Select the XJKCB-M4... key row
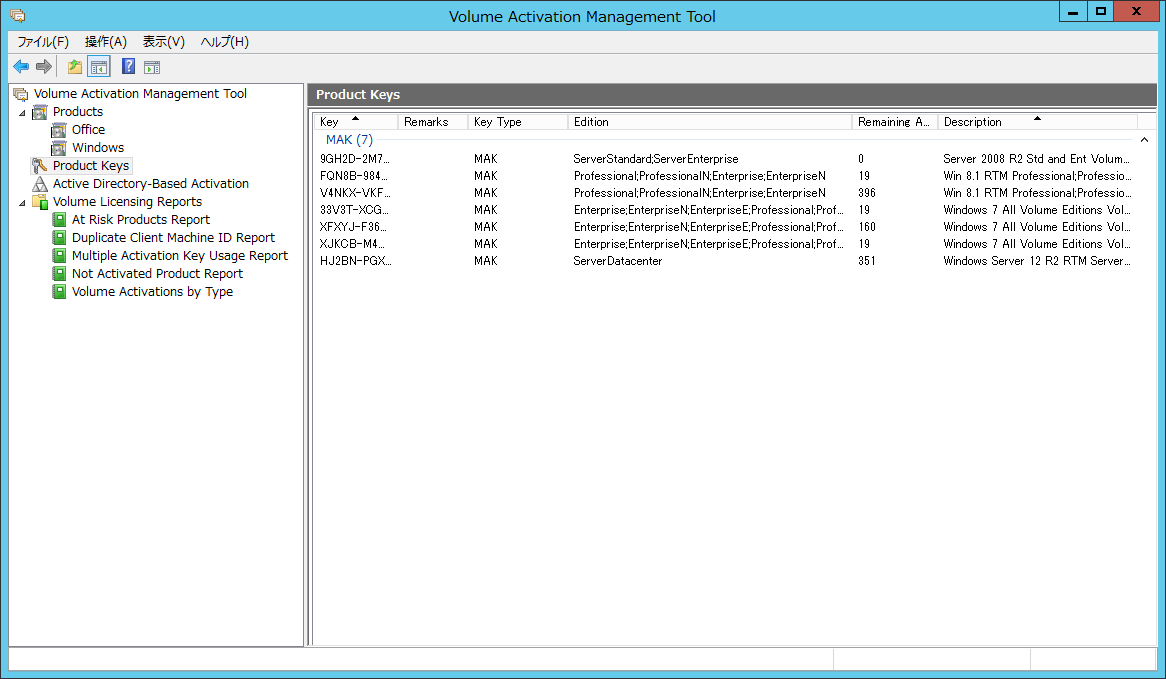1166x679 pixels. 725,245
